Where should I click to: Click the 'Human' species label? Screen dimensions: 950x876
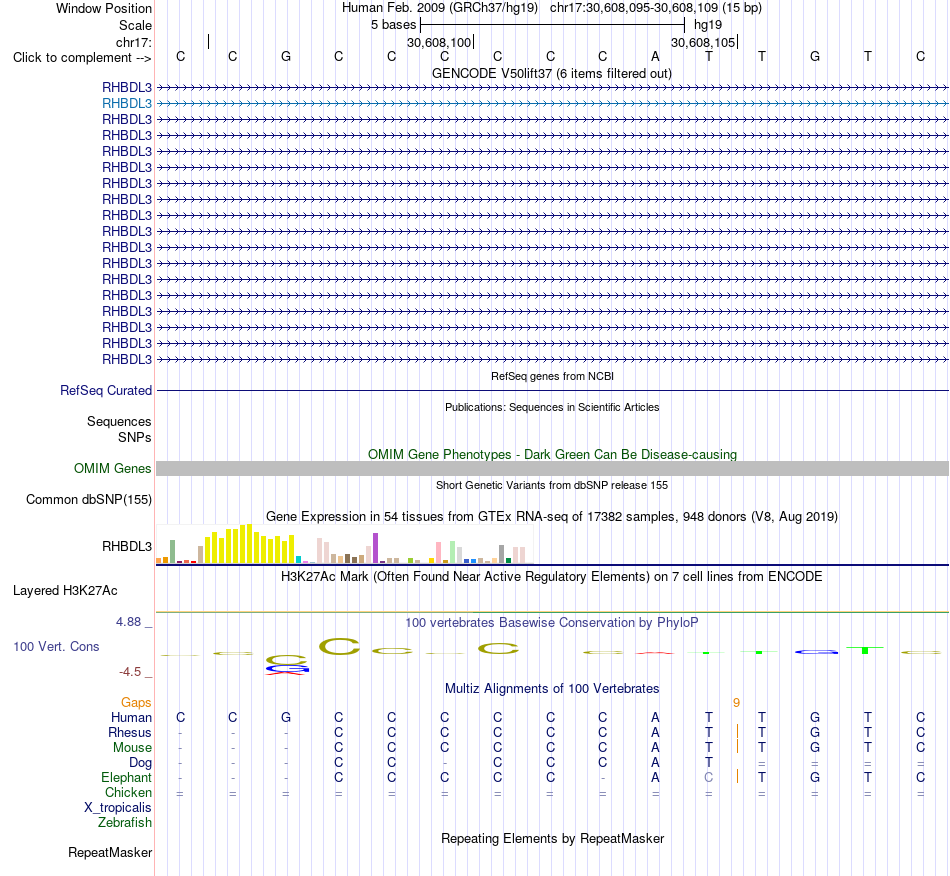click(131, 718)
